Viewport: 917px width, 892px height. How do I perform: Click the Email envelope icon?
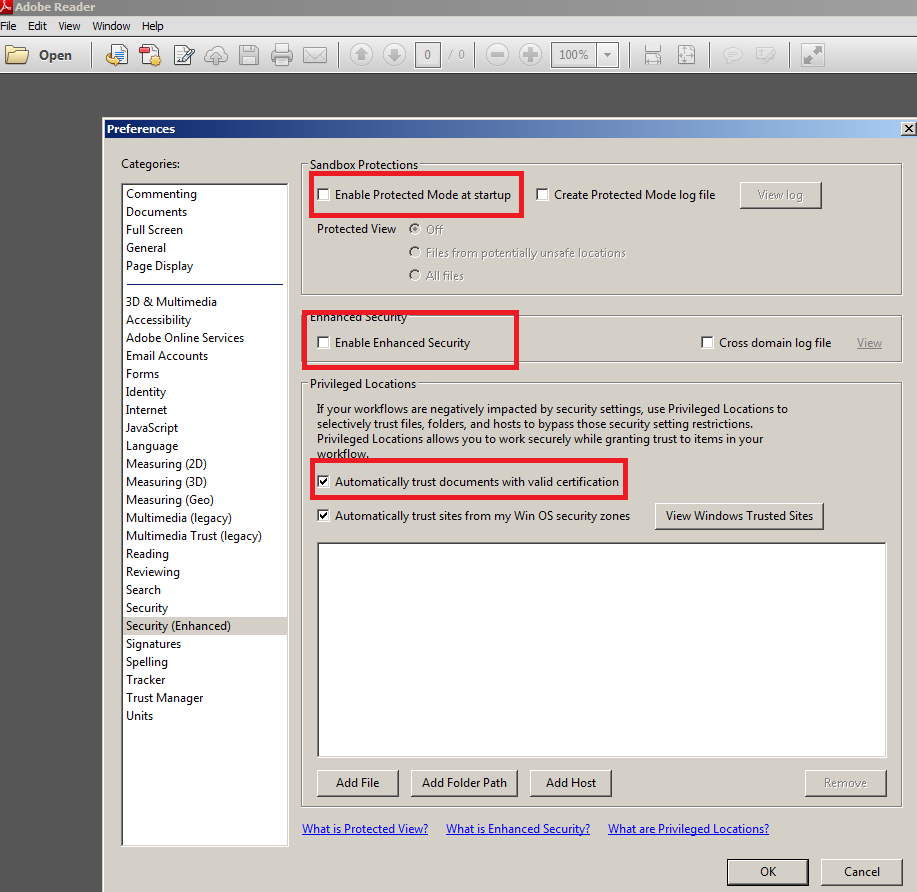coord(315,56)
